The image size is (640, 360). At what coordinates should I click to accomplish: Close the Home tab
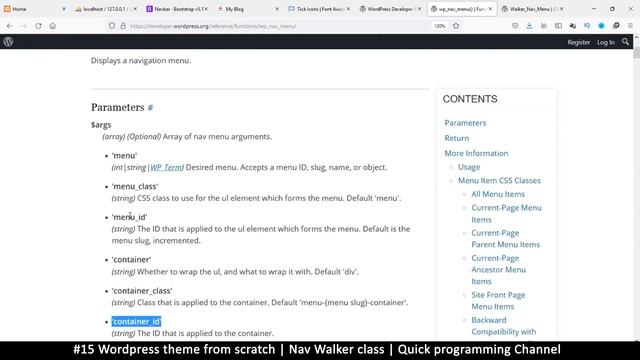(x=64, y=9)
